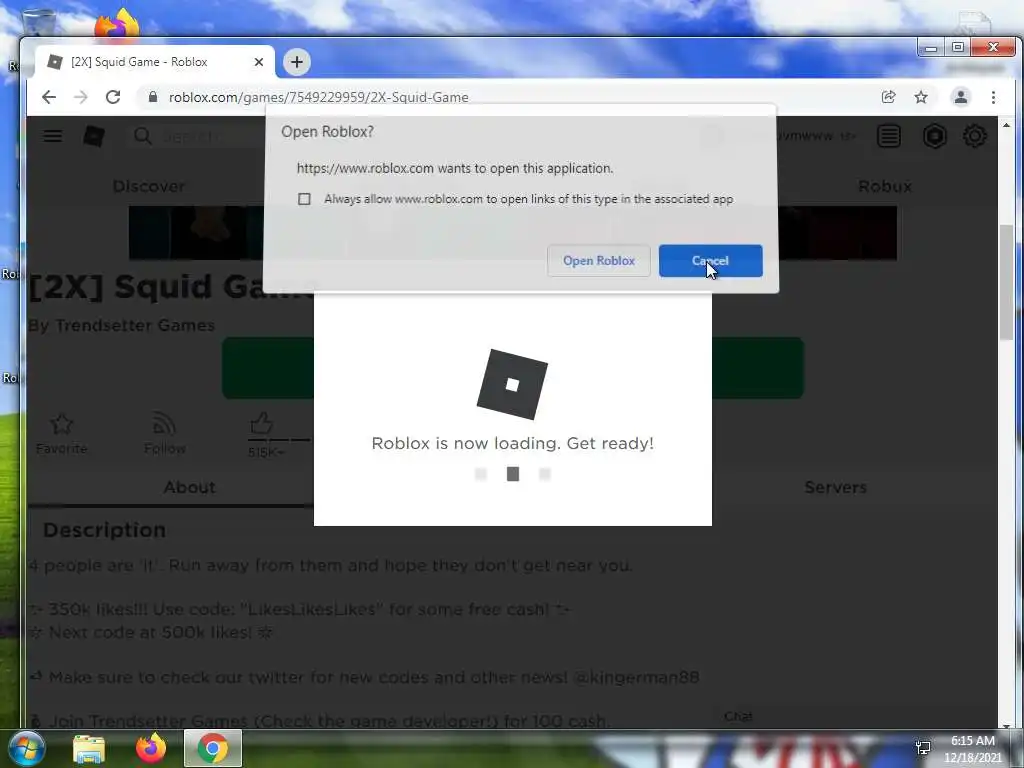The image size is (1024, 768).
Task: Click the Description heading text
Action: point(104,530)
